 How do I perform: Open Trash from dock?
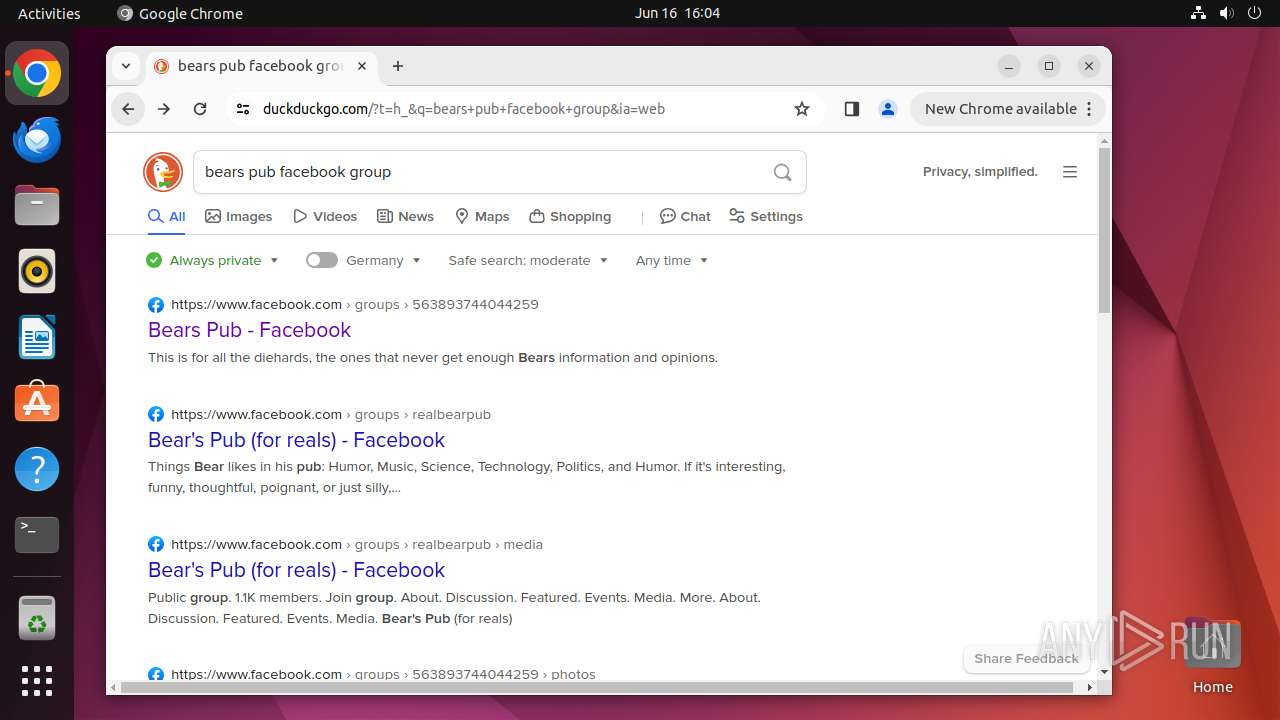point(37,619)
